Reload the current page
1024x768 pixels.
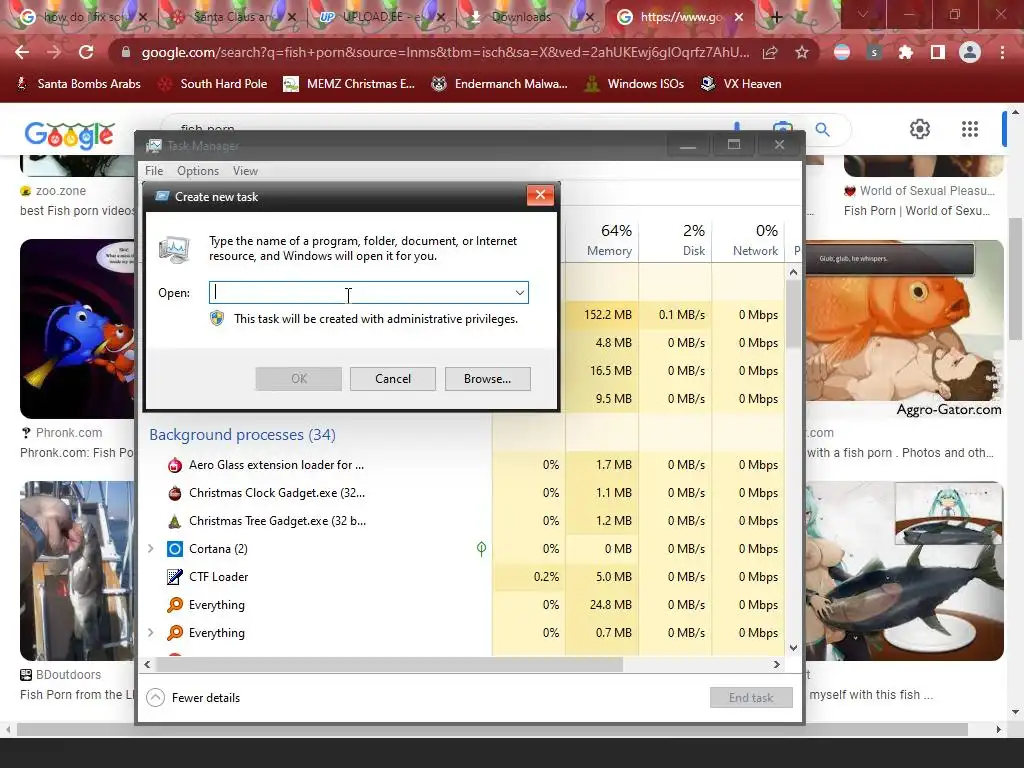[86, 52]
